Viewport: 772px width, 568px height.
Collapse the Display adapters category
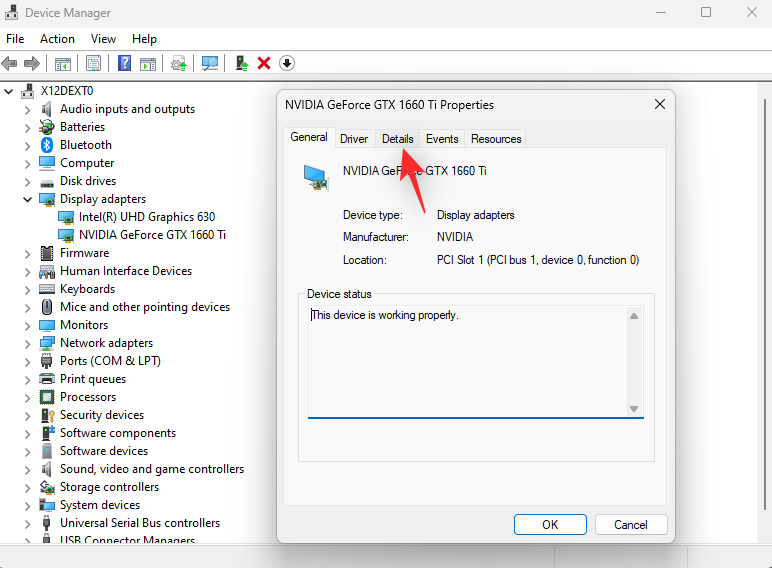click(28, 199)
